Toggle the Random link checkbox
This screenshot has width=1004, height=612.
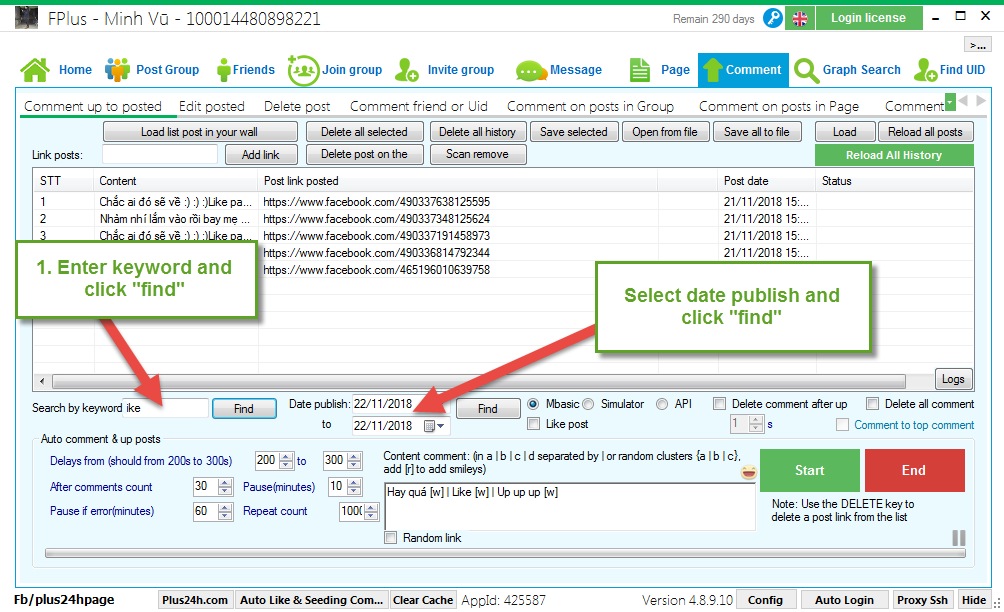(x=391, y=538)
